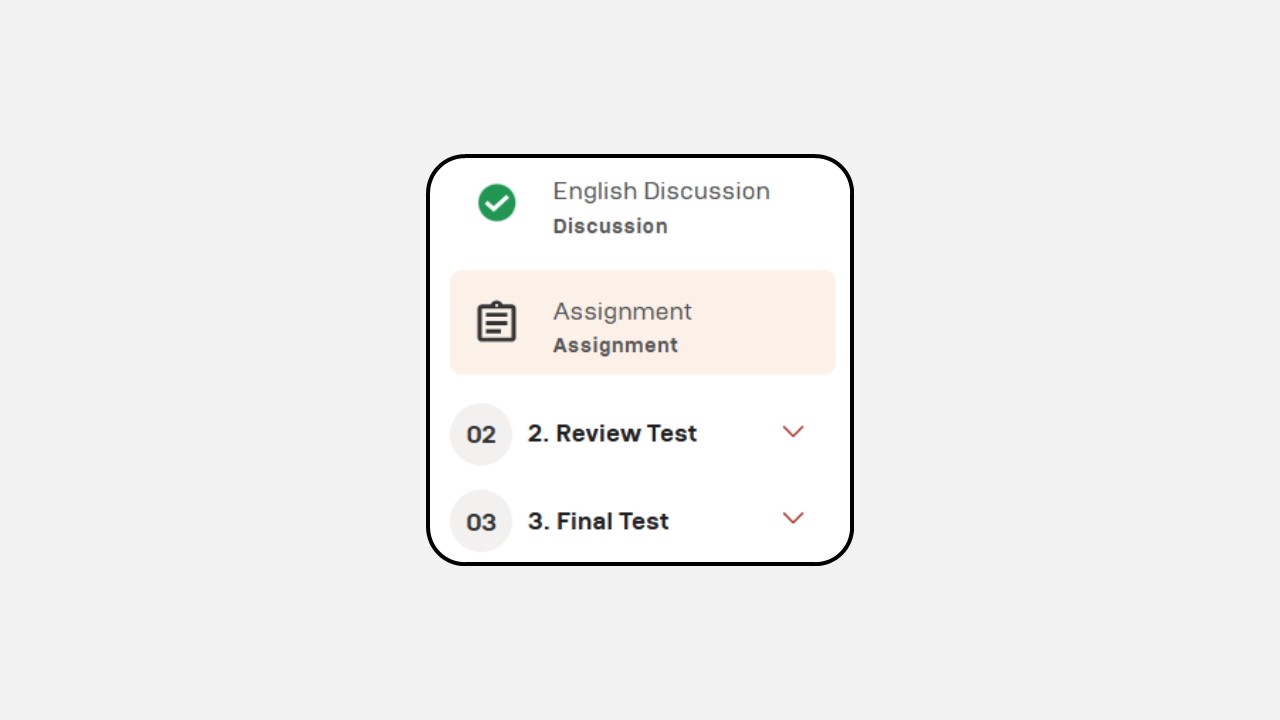Expand the Review Test section chevron
The width and height of the screenshot is (1280, 720).
(x=793, y=432)
